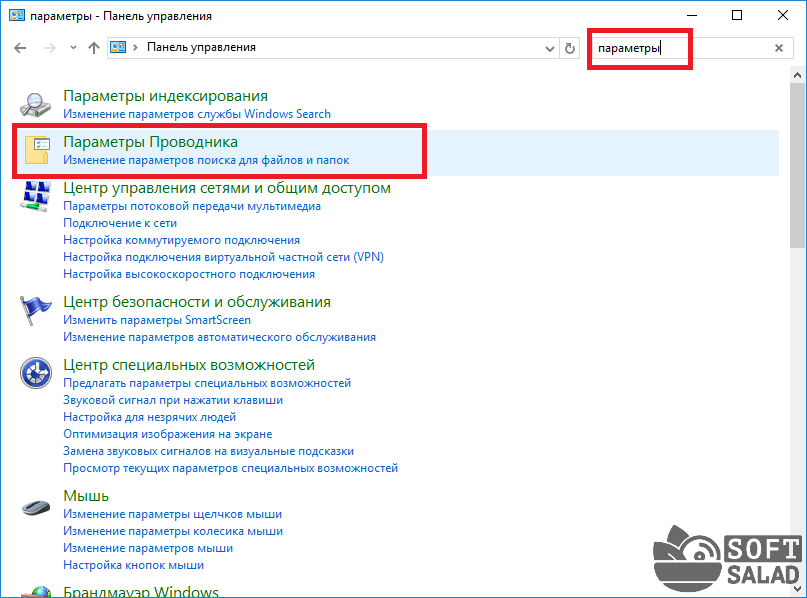Click the Ease of Access Center icon
This screenshot has height=598, width=807.
36,373
